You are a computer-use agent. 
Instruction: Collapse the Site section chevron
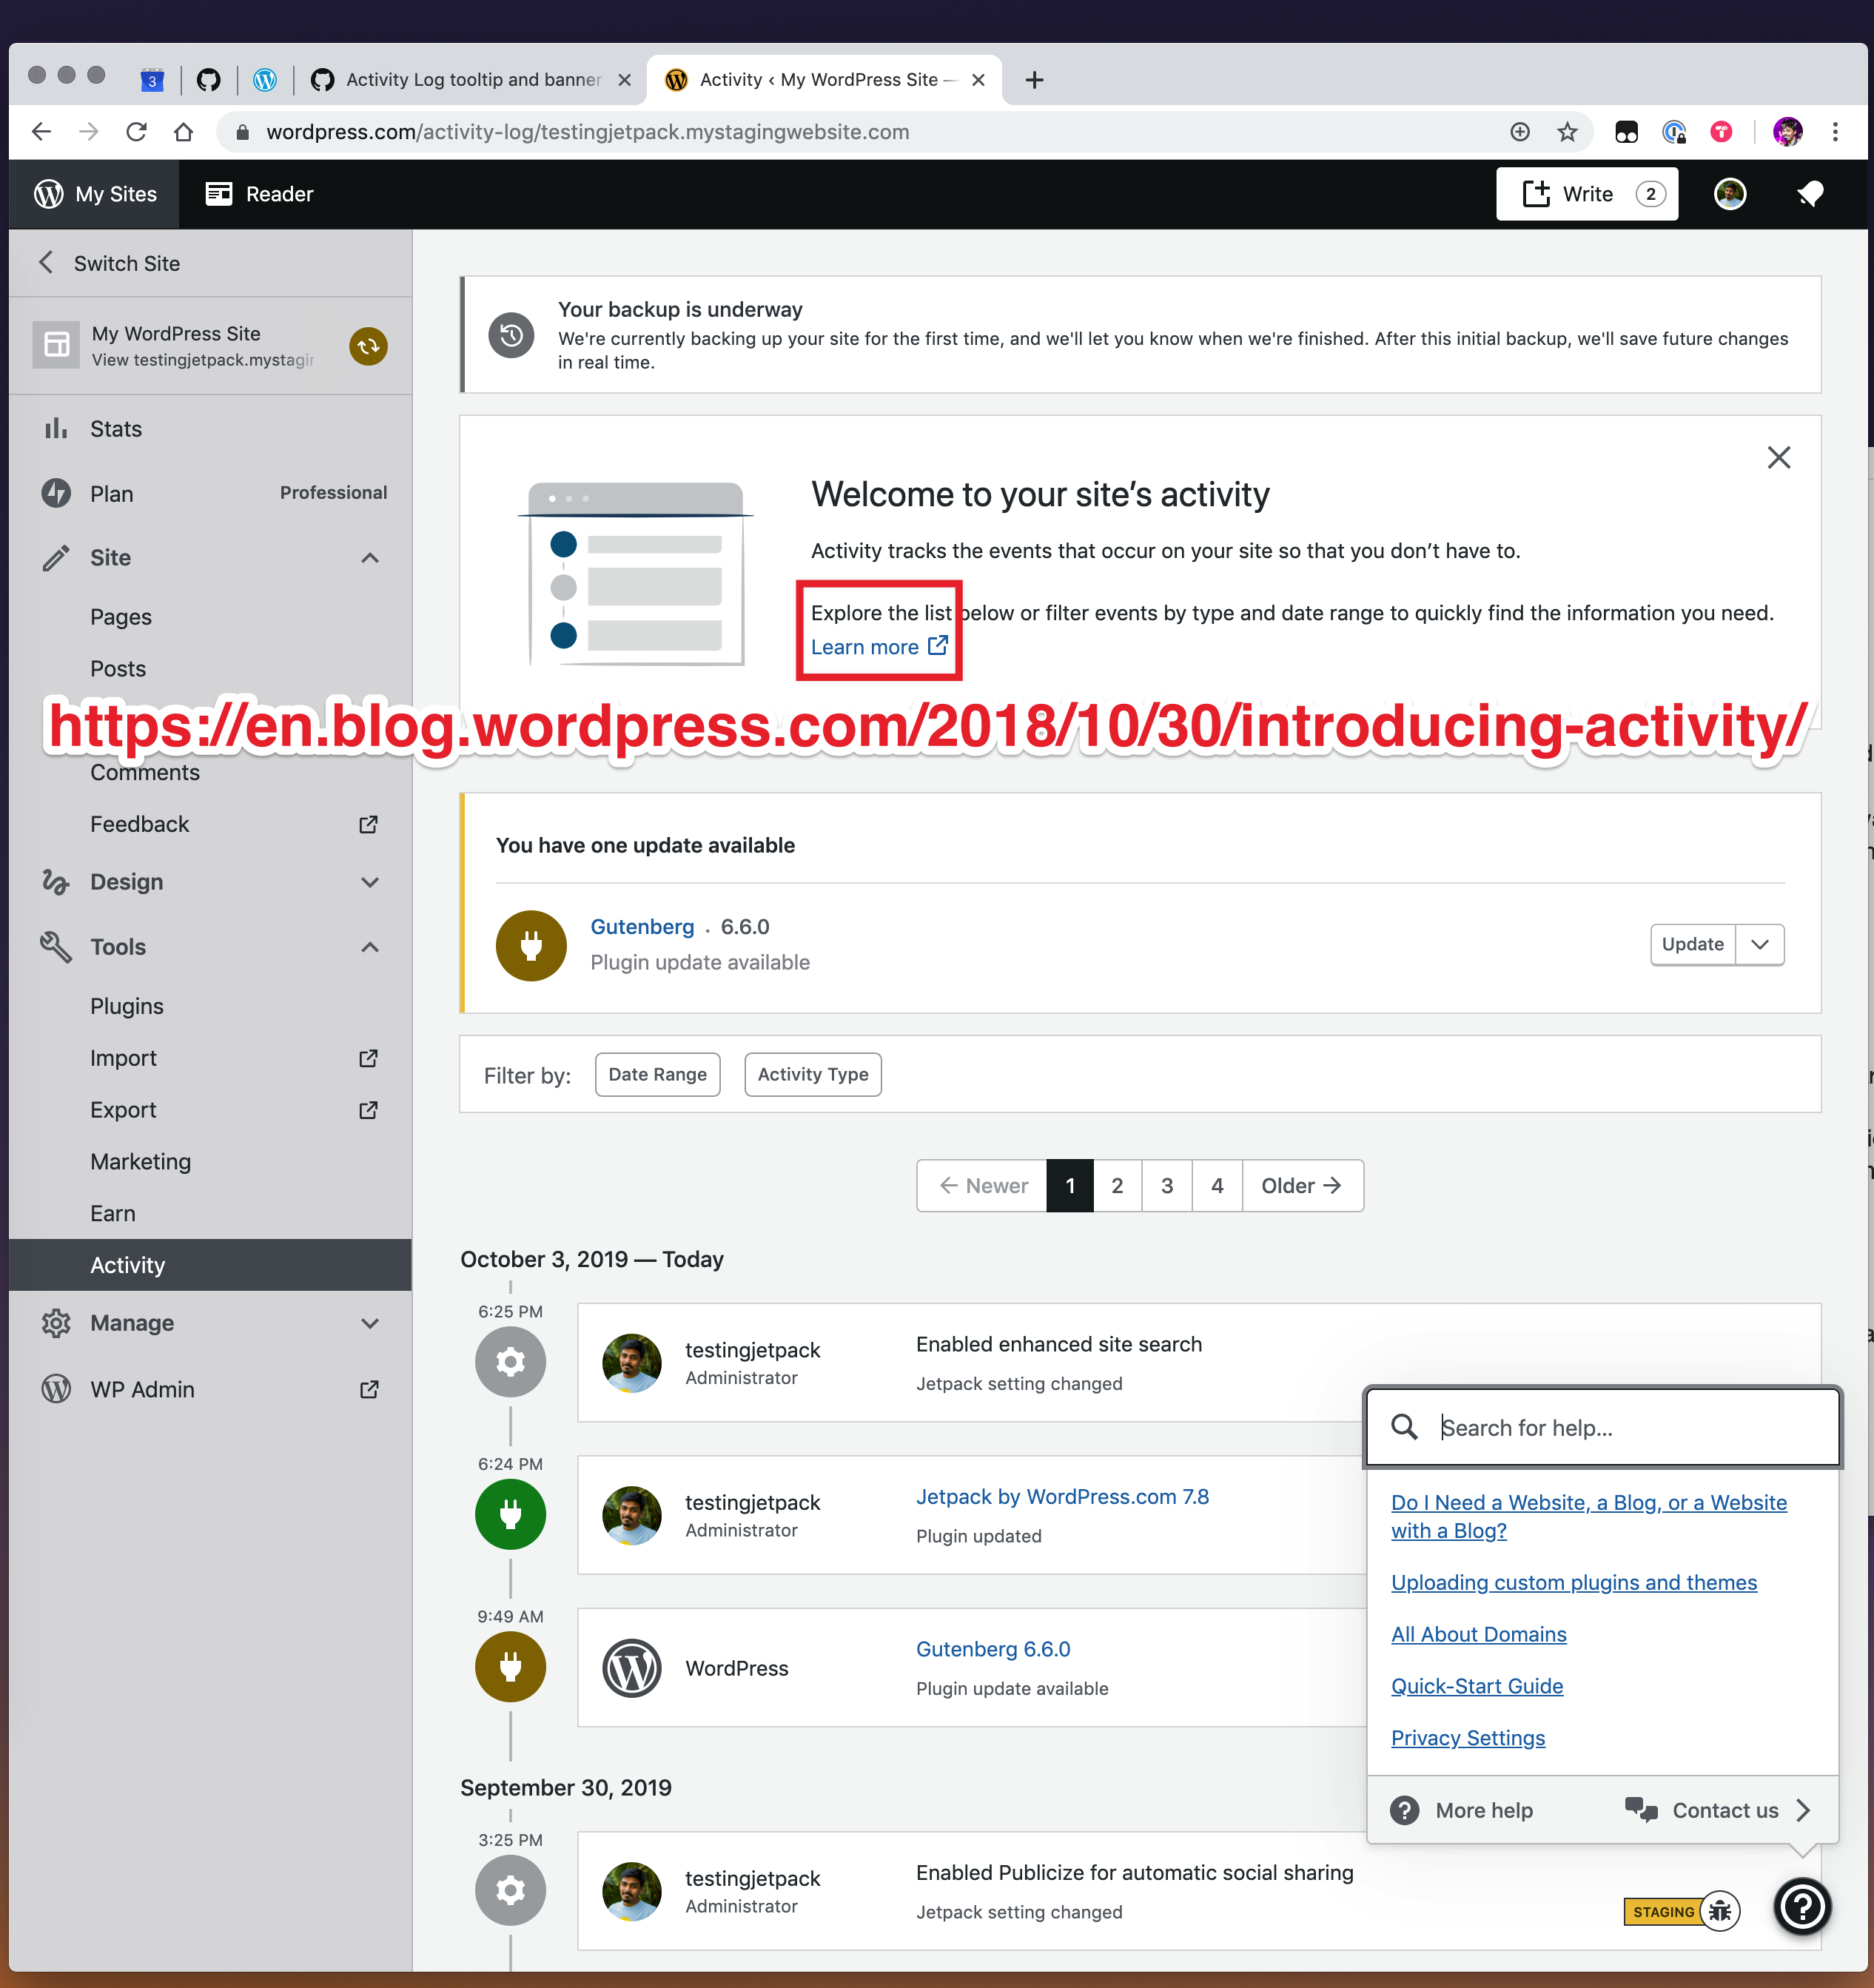tap(370, 557)
